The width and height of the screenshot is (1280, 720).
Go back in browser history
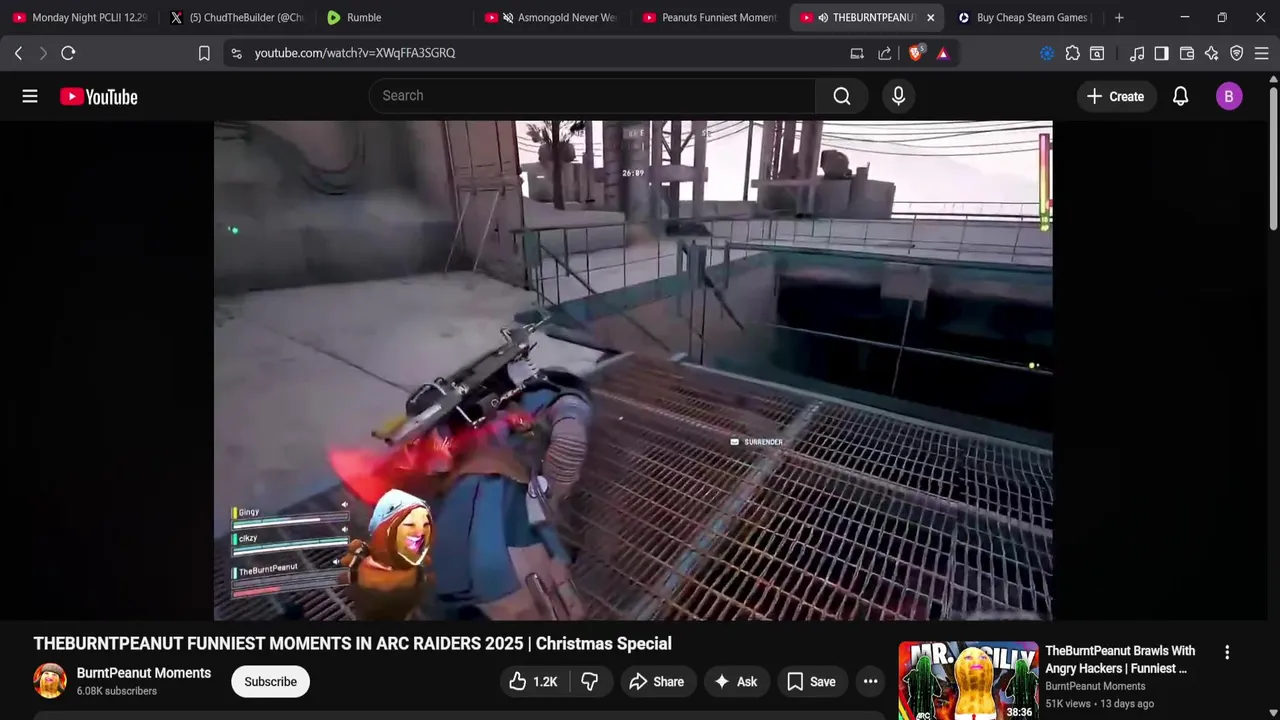point(18,53)
